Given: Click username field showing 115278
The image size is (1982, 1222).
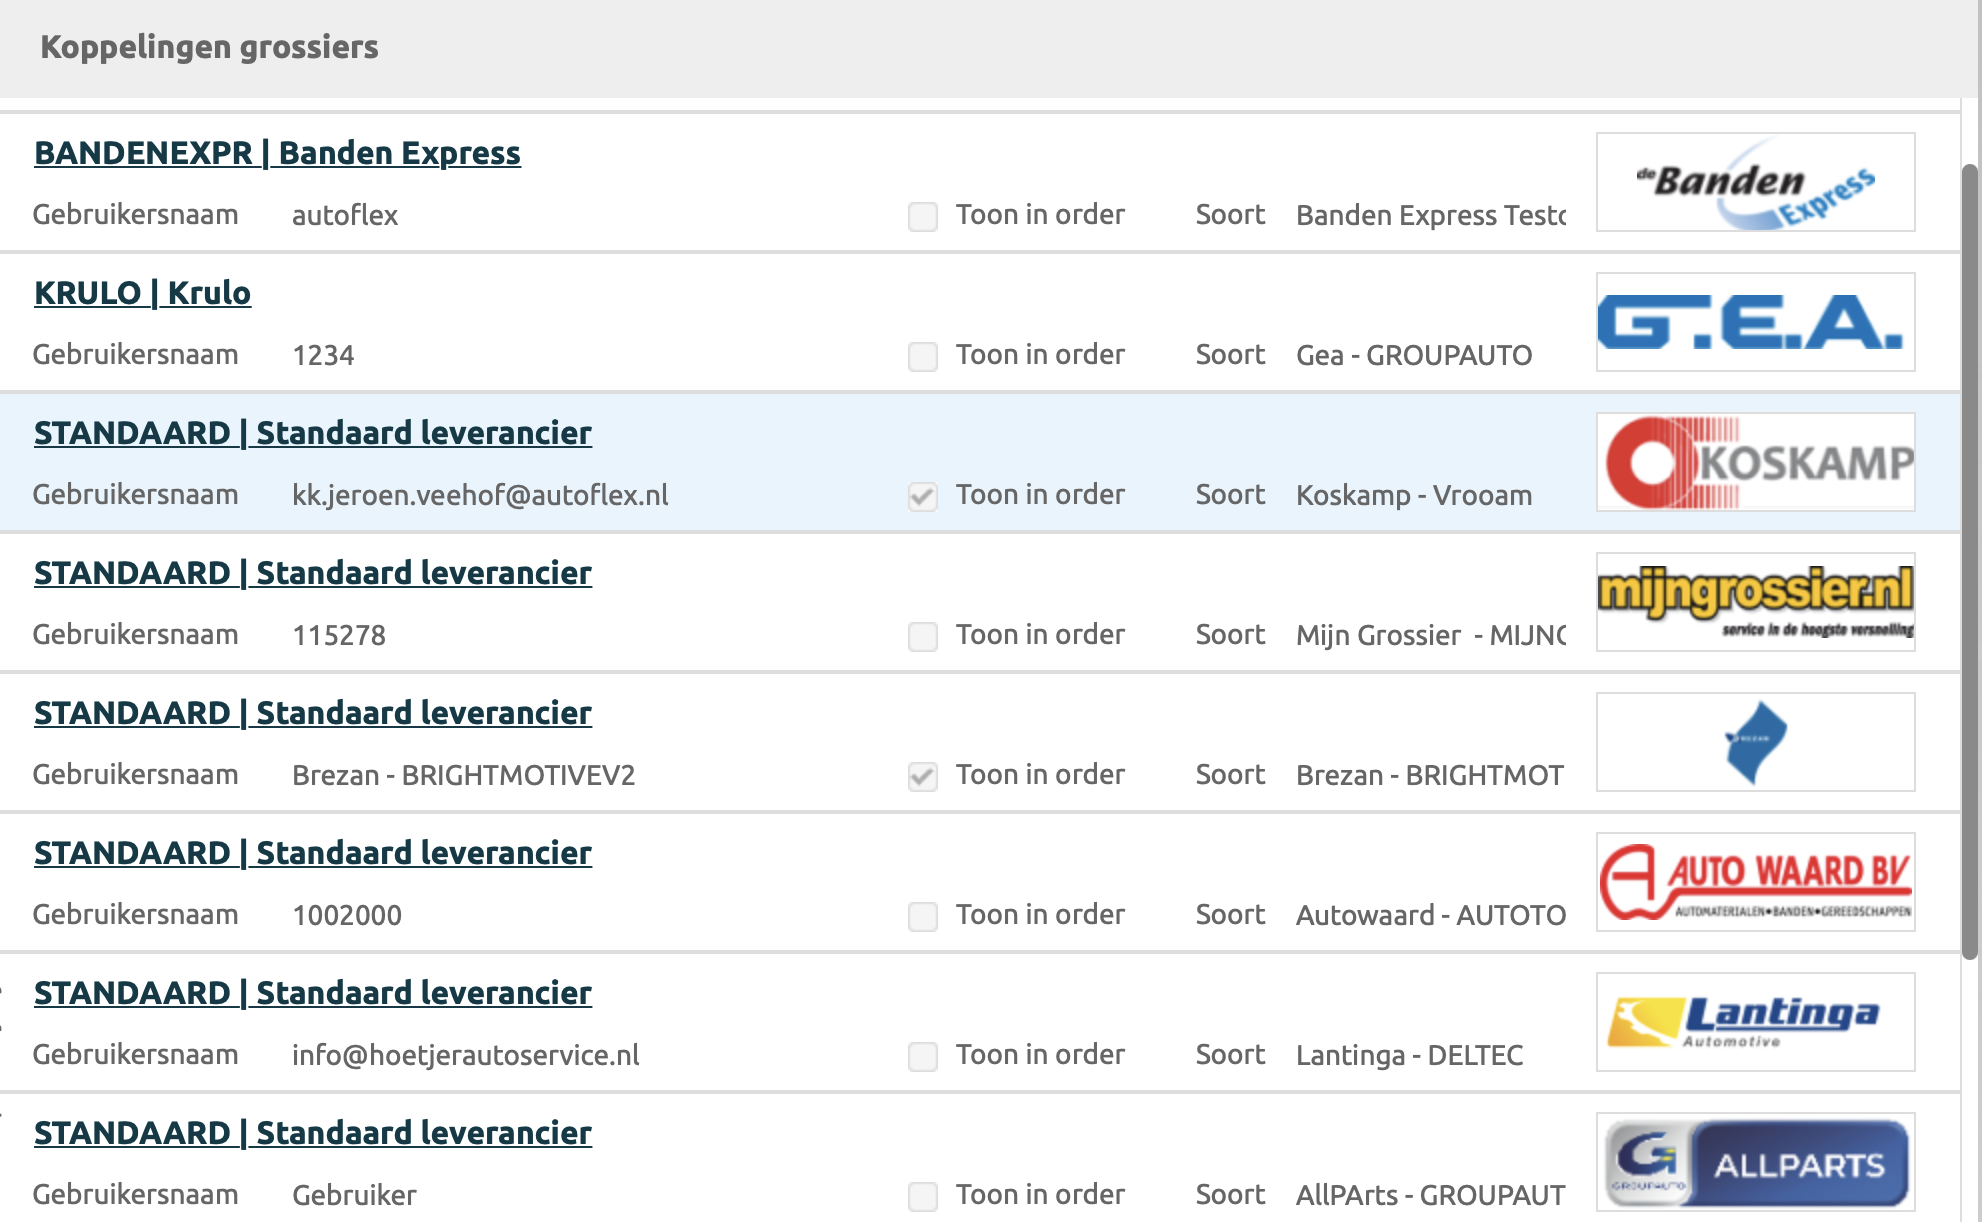Looking at the screenshot, I should [x=339, y=635].
